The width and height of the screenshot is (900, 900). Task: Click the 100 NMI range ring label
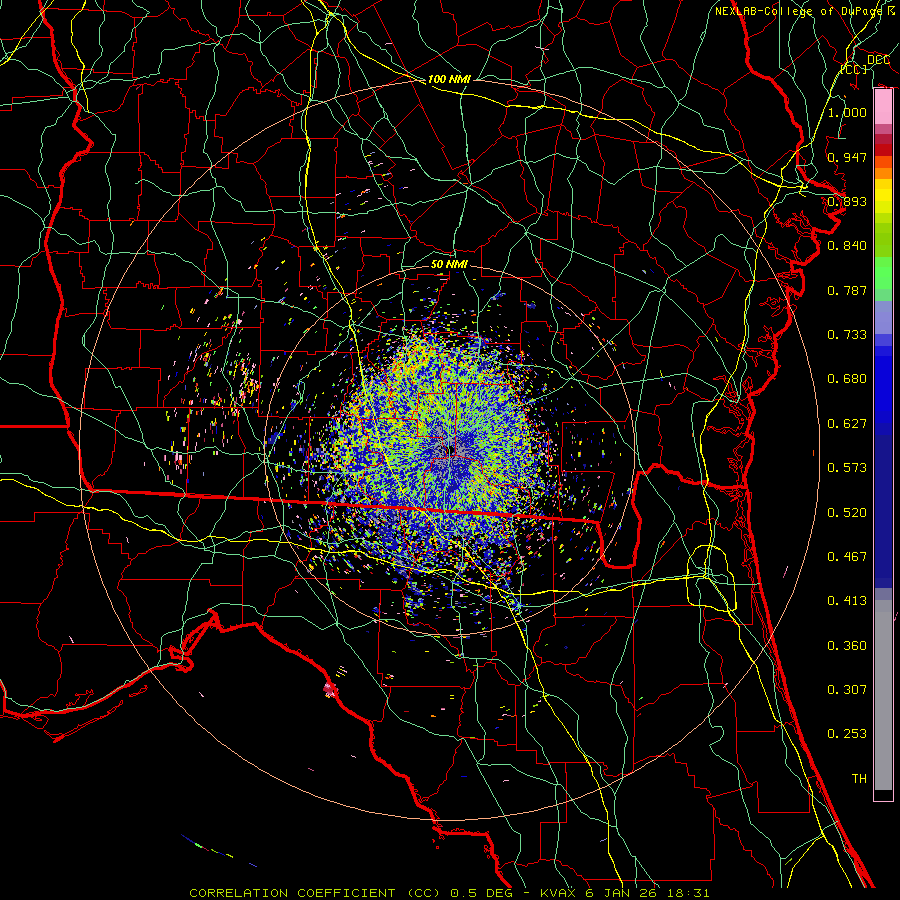click(449, 79)
